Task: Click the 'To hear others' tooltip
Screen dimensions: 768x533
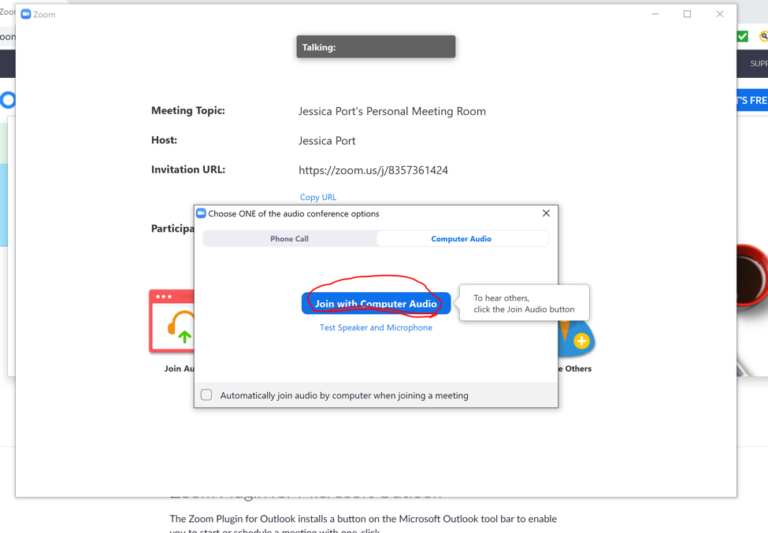Action: pyautogui.click(x=524, y=303)
